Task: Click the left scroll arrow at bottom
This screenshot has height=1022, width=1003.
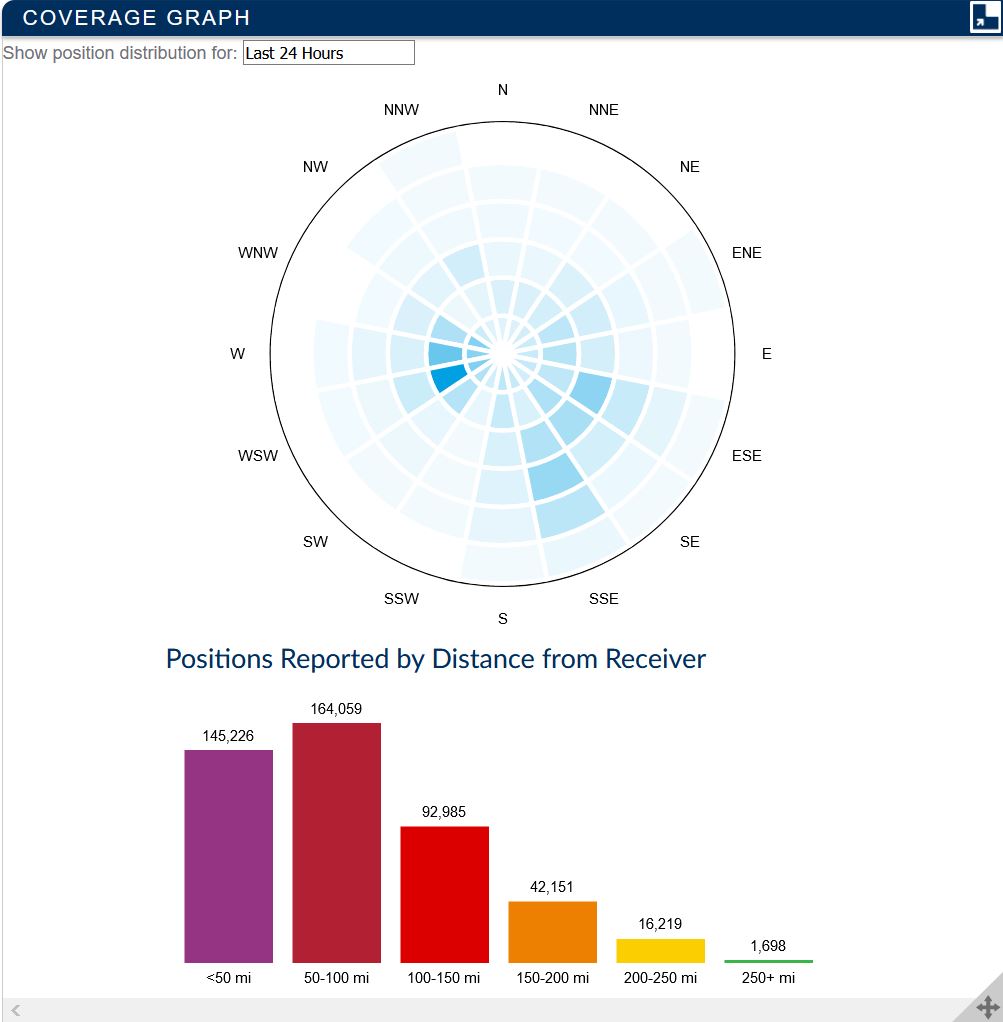Action: (16, 1010)
